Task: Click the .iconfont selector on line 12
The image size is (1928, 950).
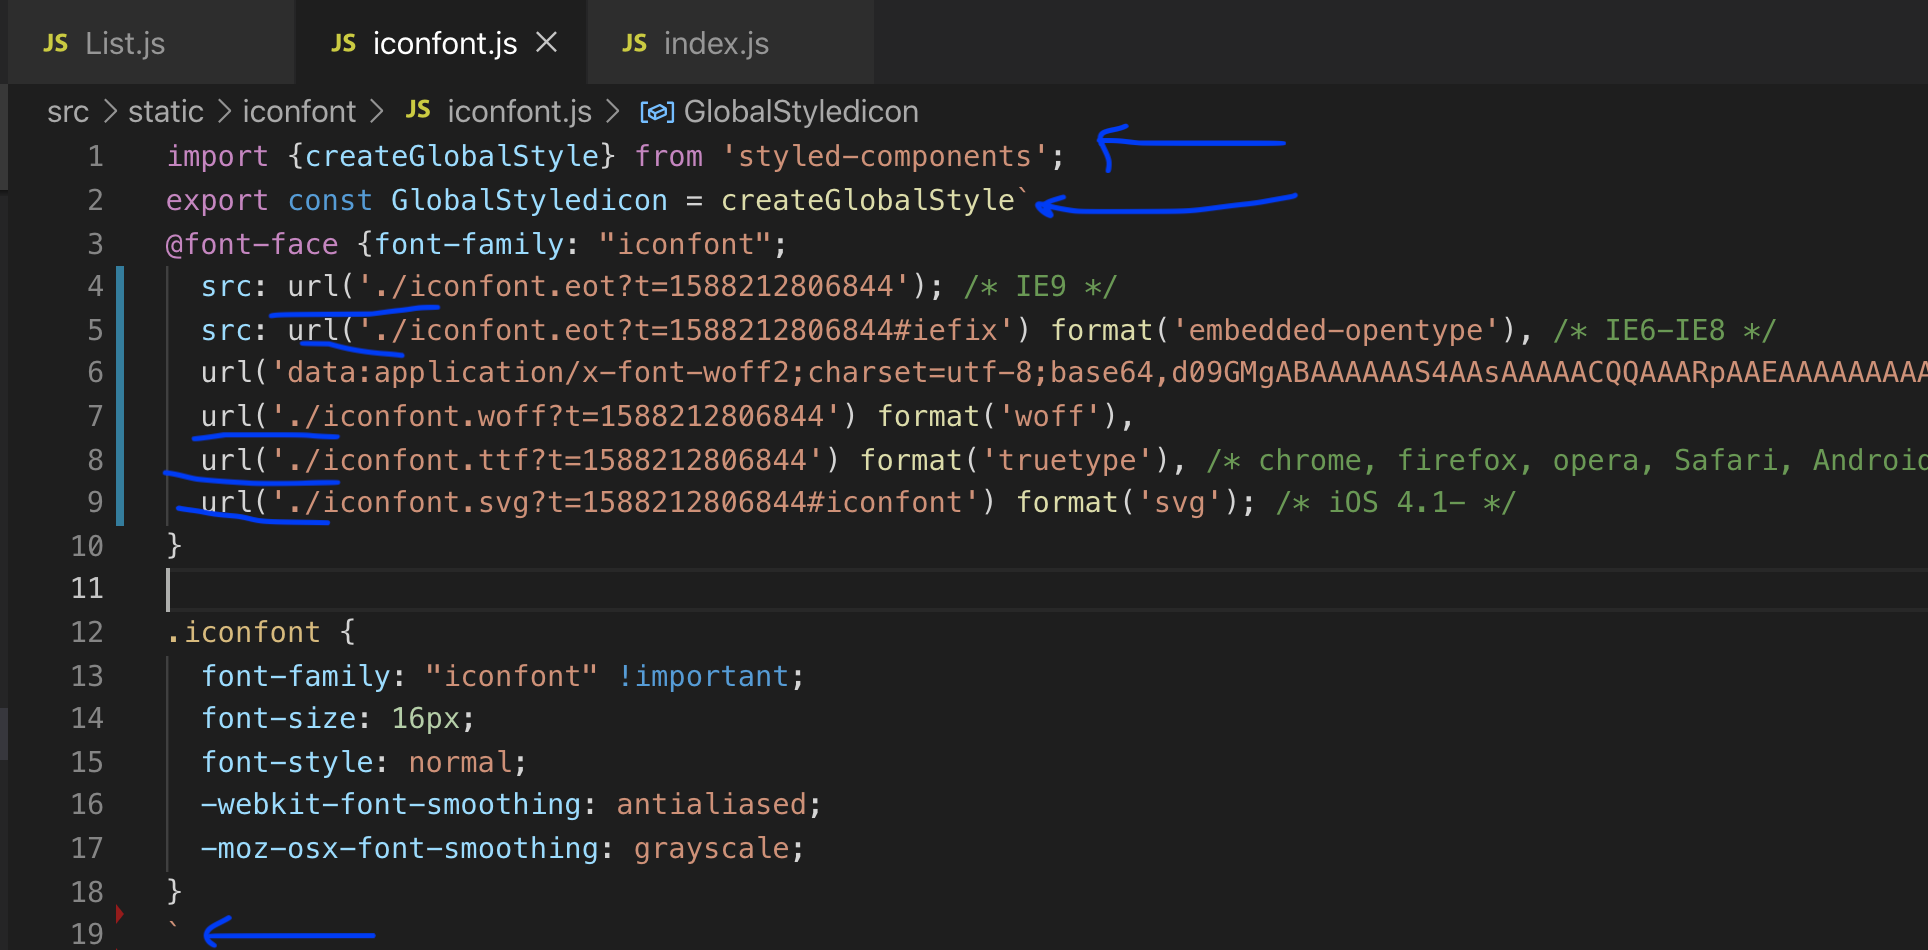Action: pos(243,632)
